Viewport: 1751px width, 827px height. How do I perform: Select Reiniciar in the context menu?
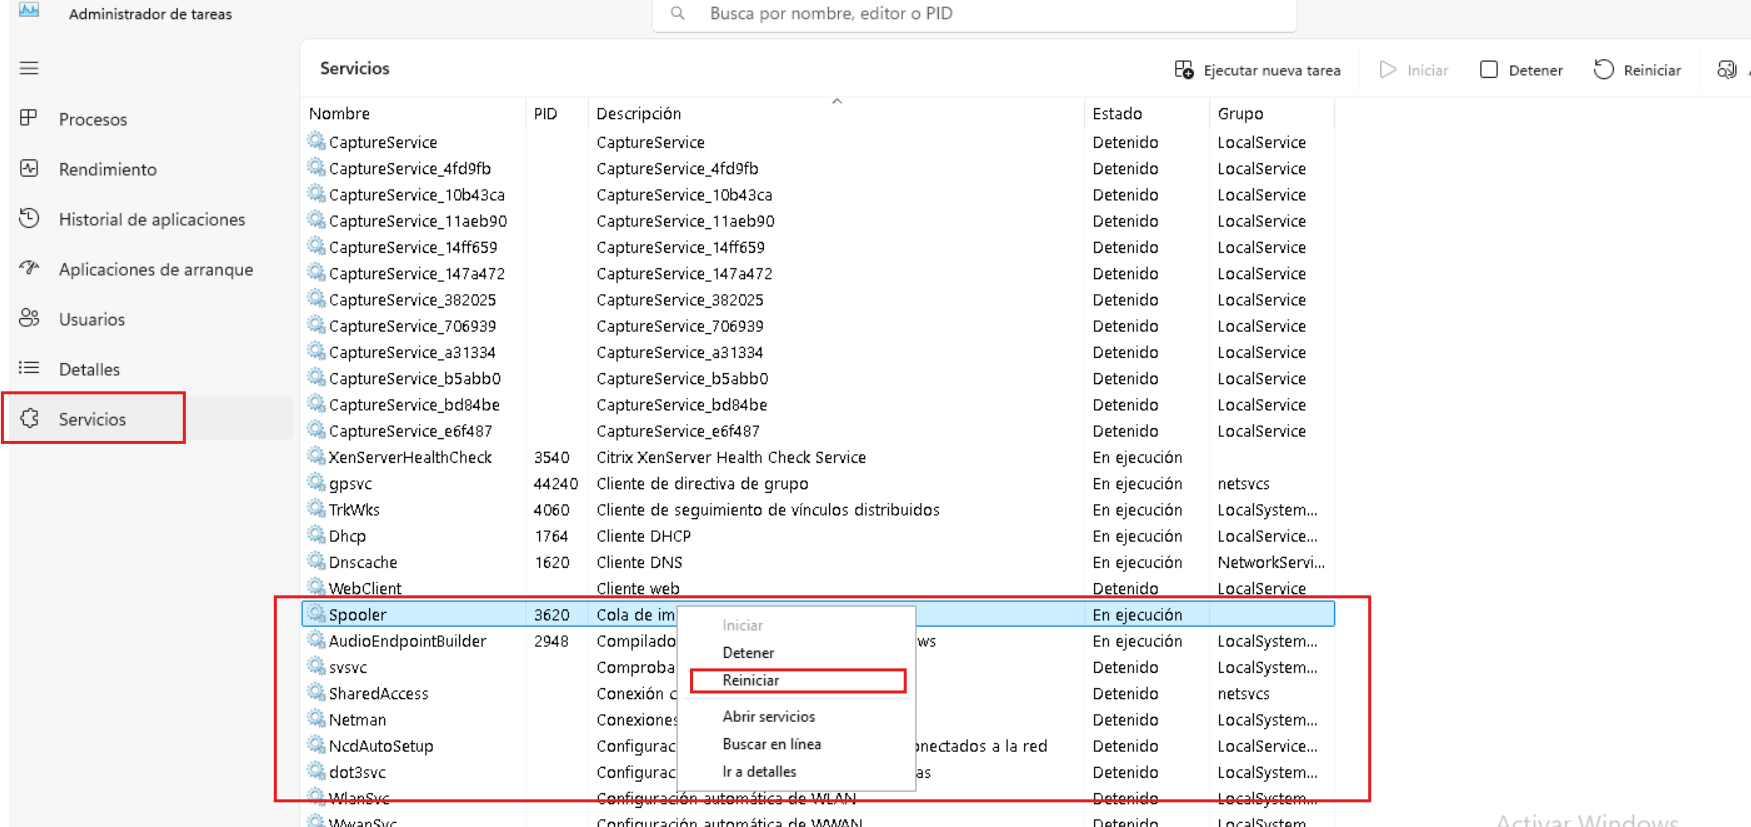coord(751,680)
